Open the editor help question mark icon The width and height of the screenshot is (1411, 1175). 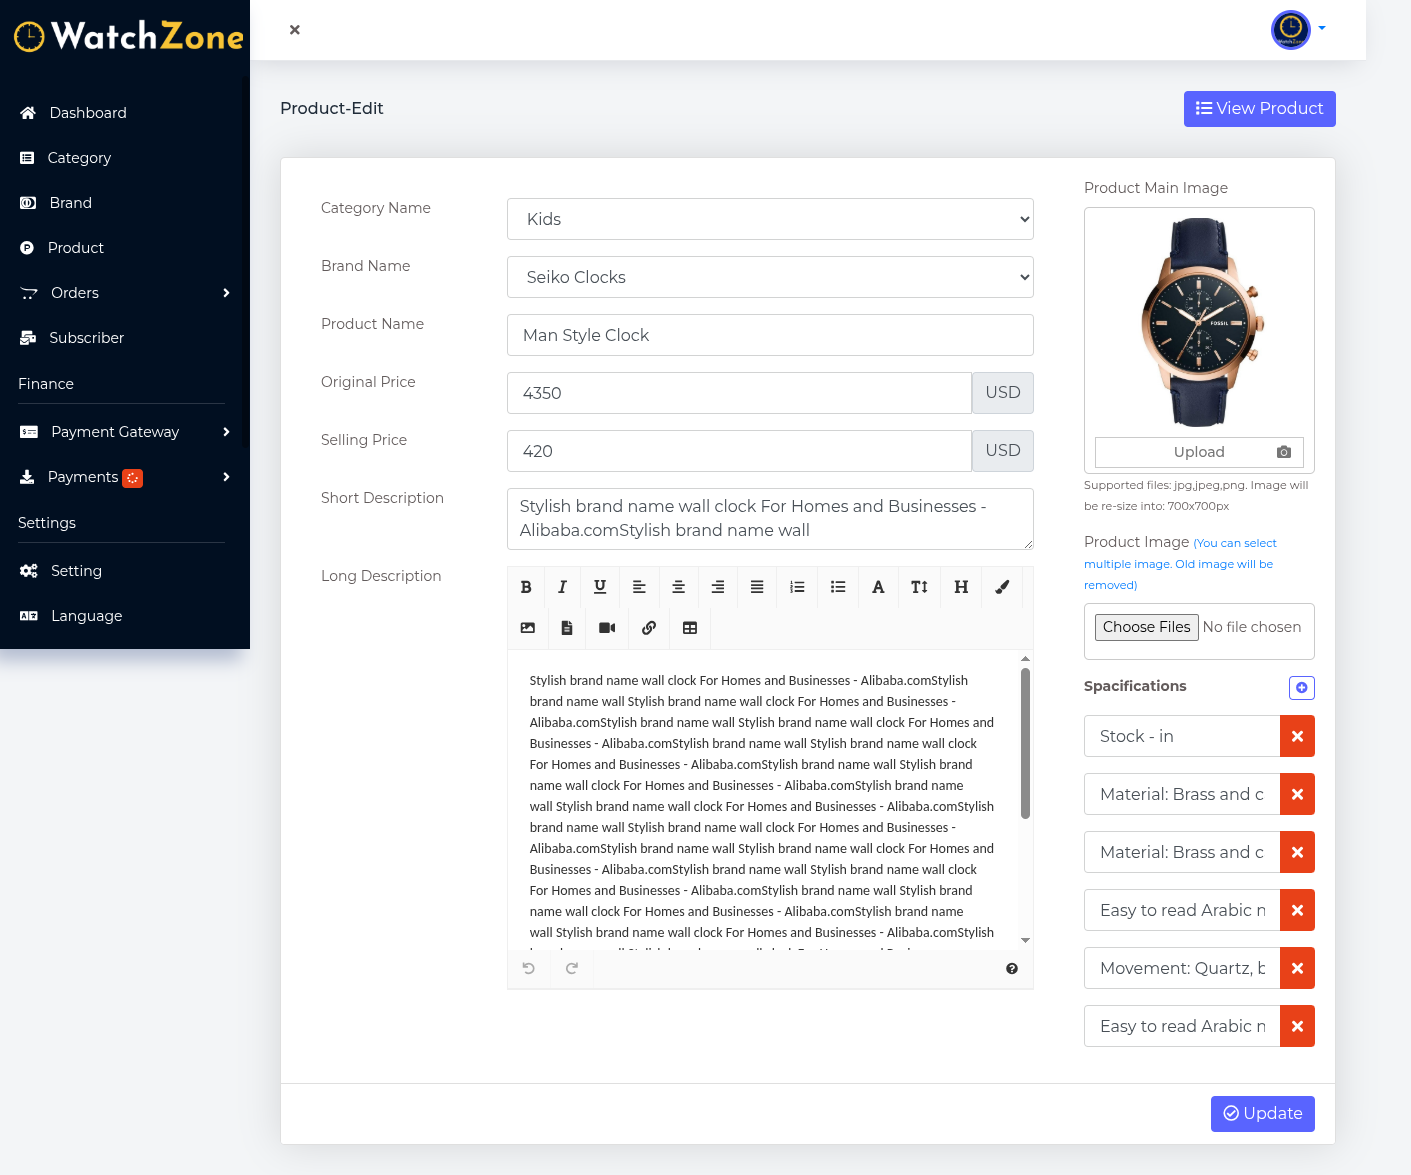point(1012,968)
